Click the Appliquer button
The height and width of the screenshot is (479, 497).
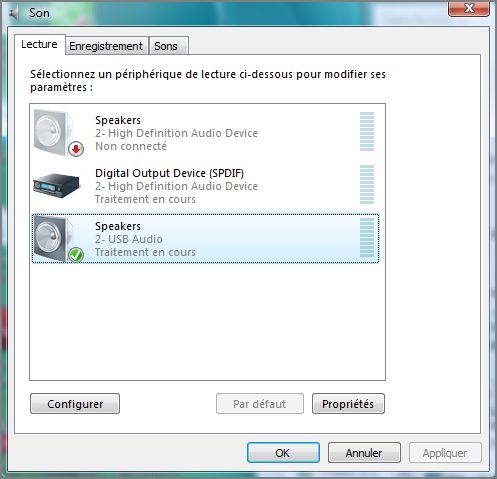[x=445, y=453]
